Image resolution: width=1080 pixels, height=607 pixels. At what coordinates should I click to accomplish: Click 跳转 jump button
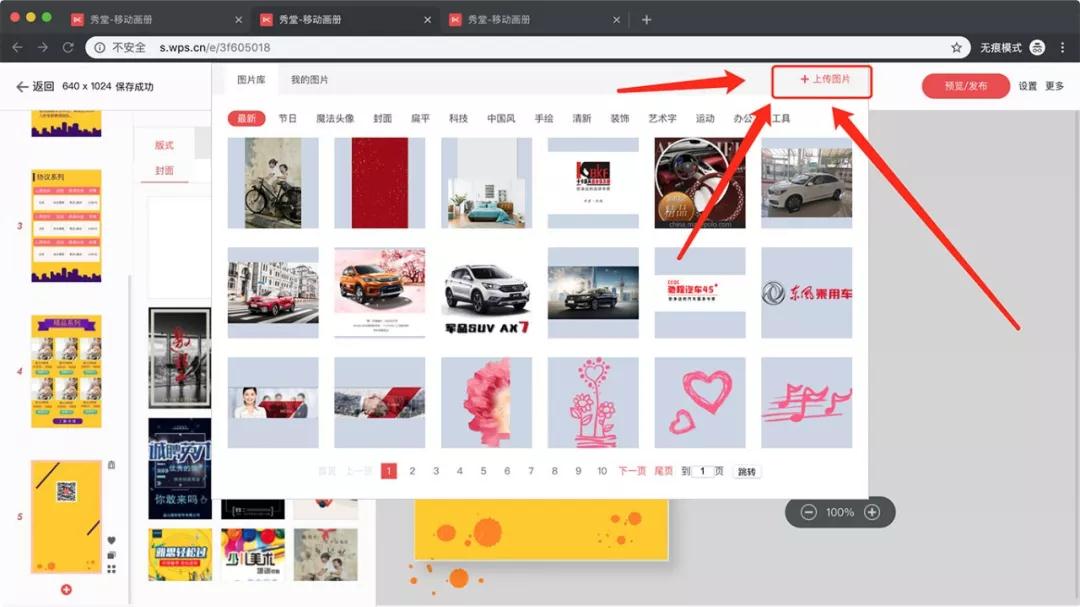click(x=747, y=472)
